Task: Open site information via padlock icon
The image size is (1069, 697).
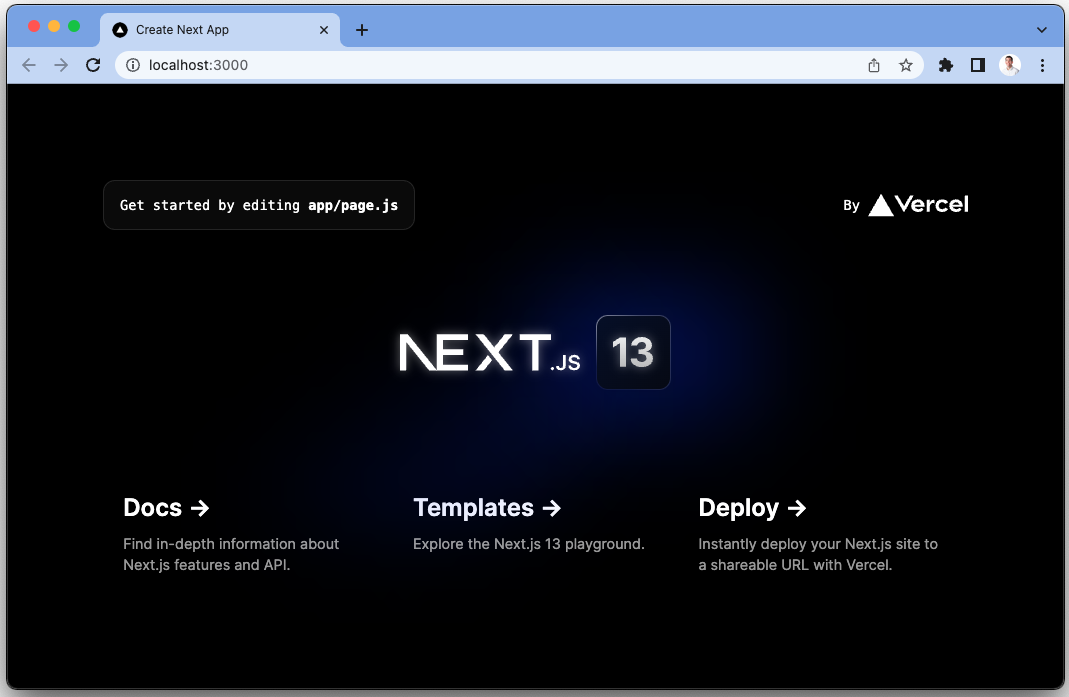Action: pyautogui.click(x=132, y=64)
